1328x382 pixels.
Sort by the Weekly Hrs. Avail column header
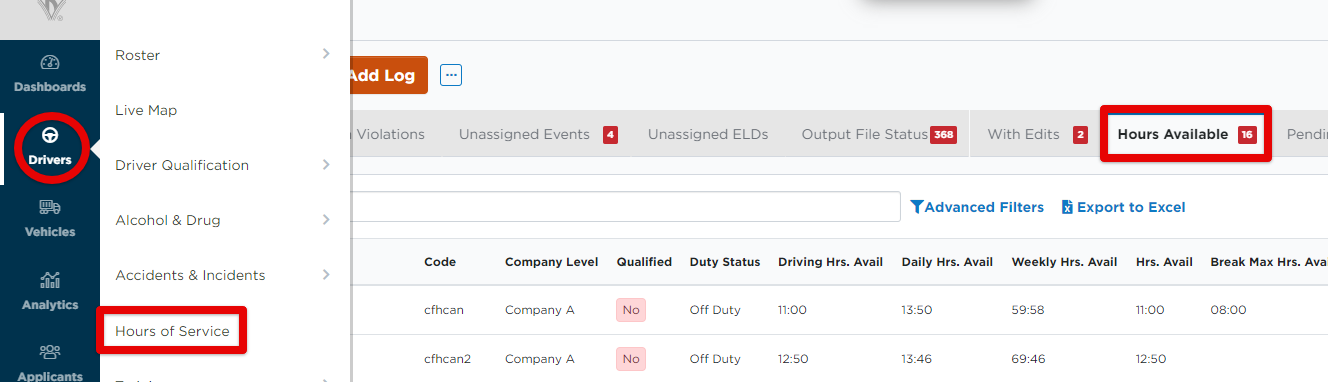click(1064, 262)
